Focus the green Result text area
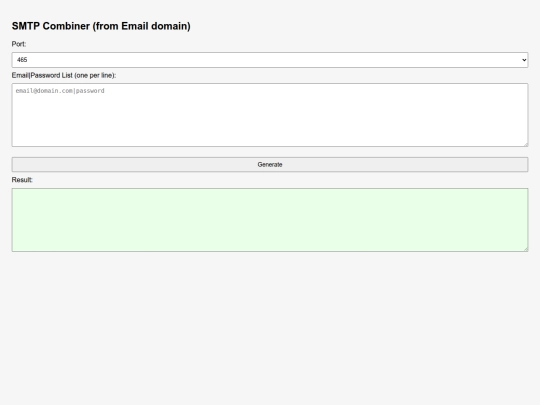Screen dimensions: 540x405 (270, 220)
